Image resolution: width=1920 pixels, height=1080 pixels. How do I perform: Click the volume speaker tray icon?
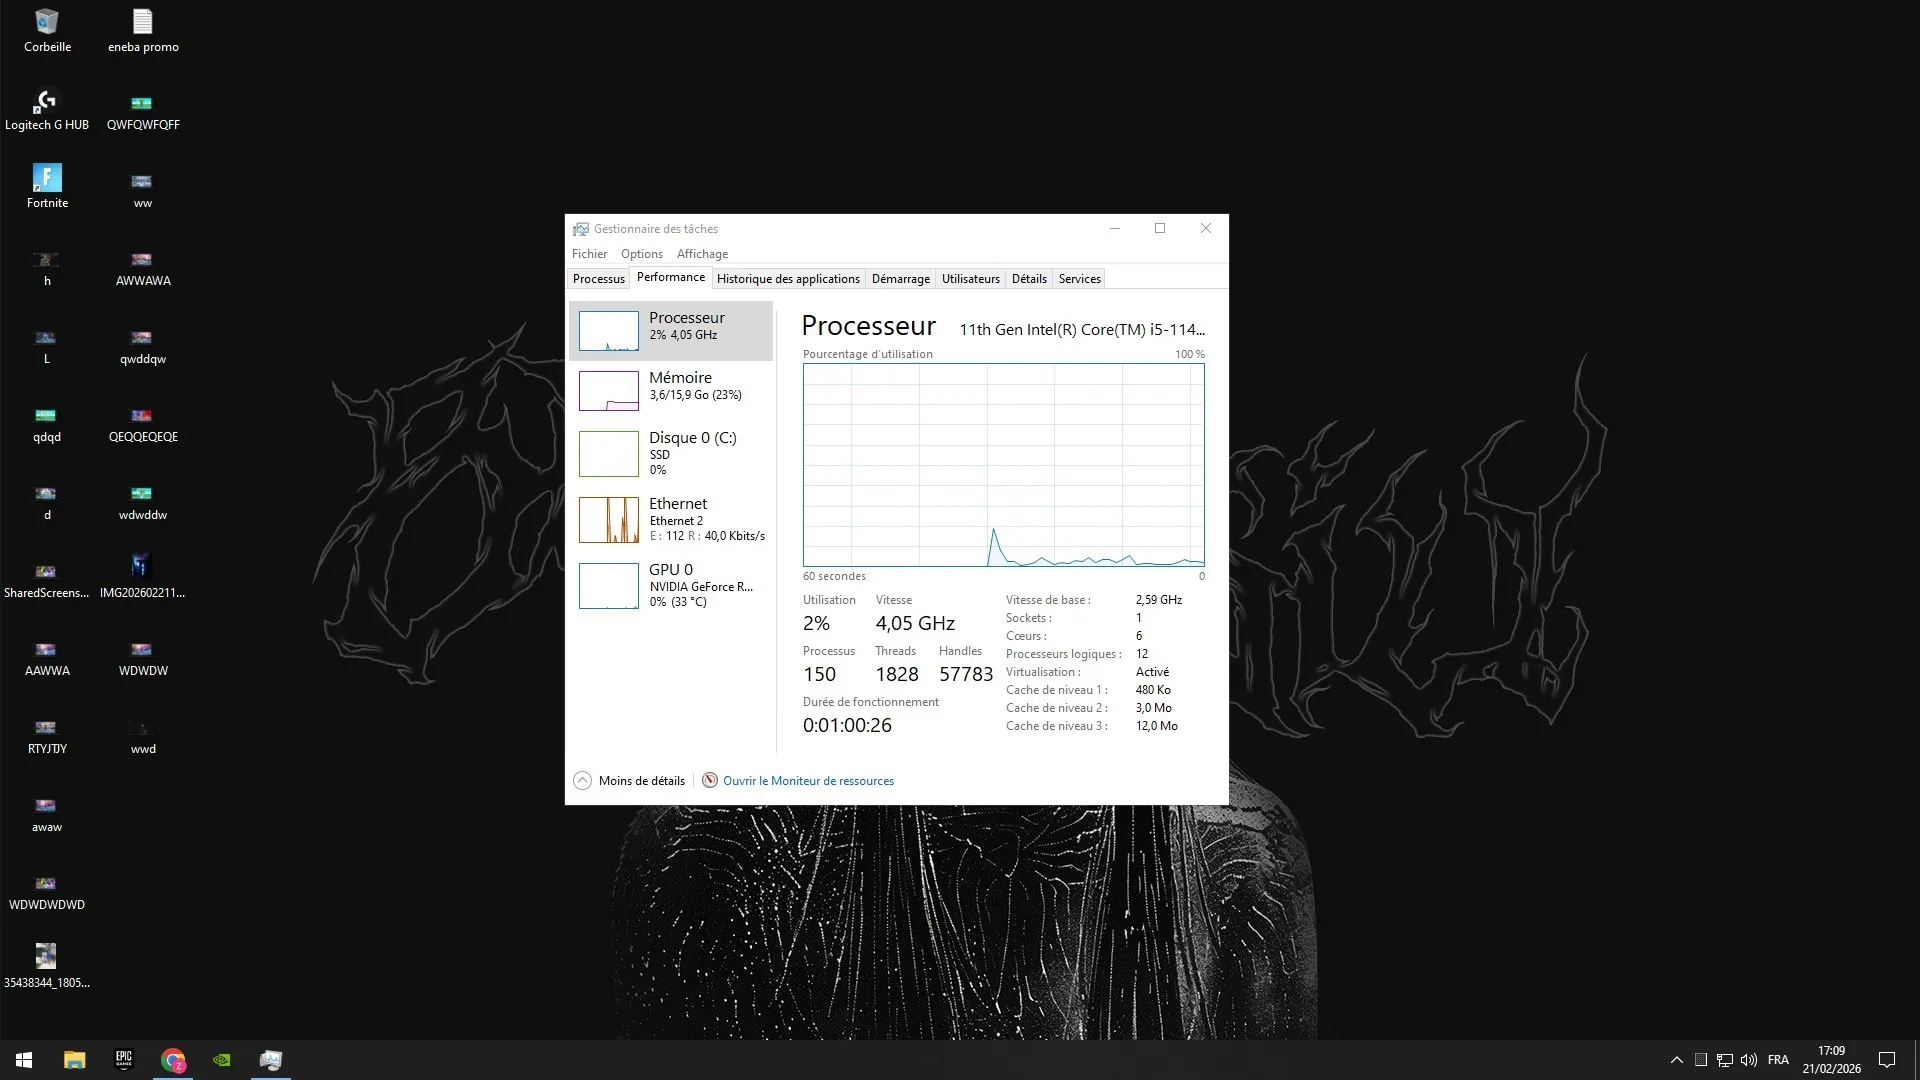click(x=1748, y=1060)
